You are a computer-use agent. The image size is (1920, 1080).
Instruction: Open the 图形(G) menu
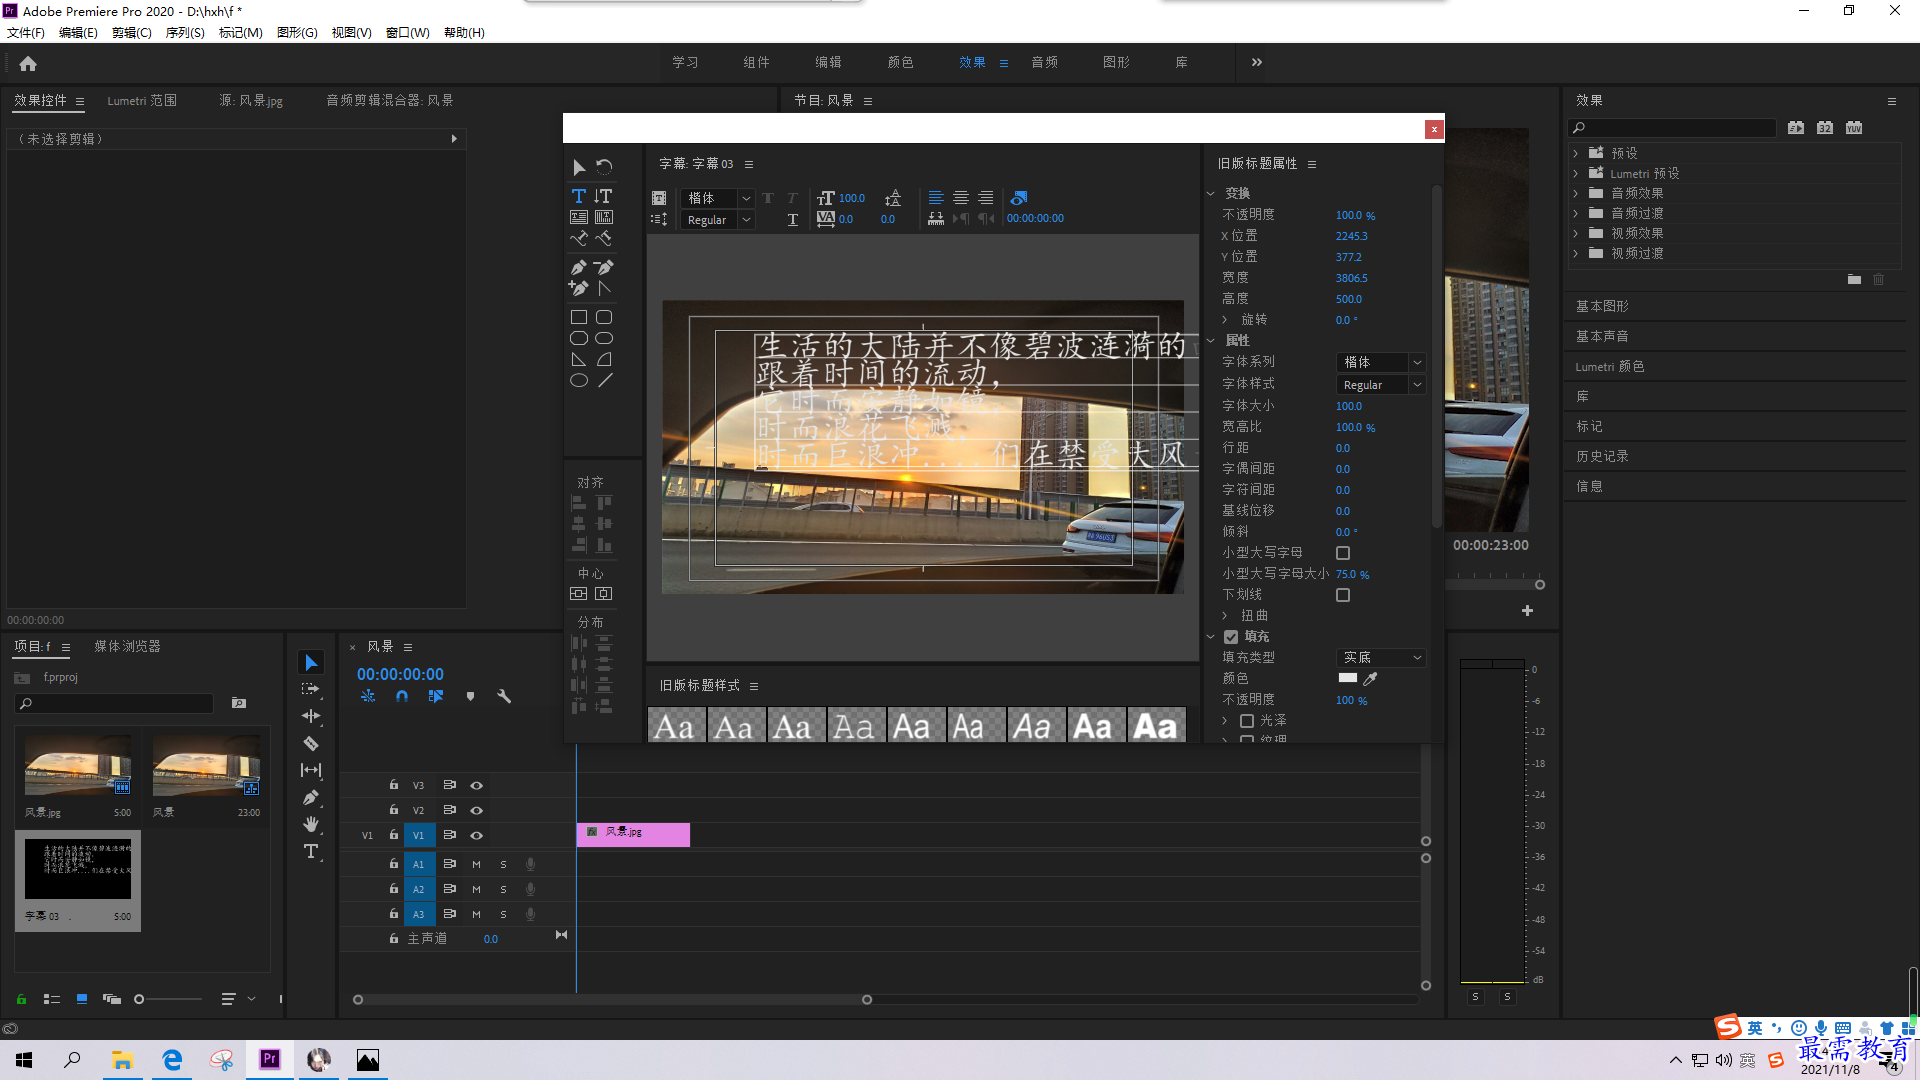coord(297,33)
